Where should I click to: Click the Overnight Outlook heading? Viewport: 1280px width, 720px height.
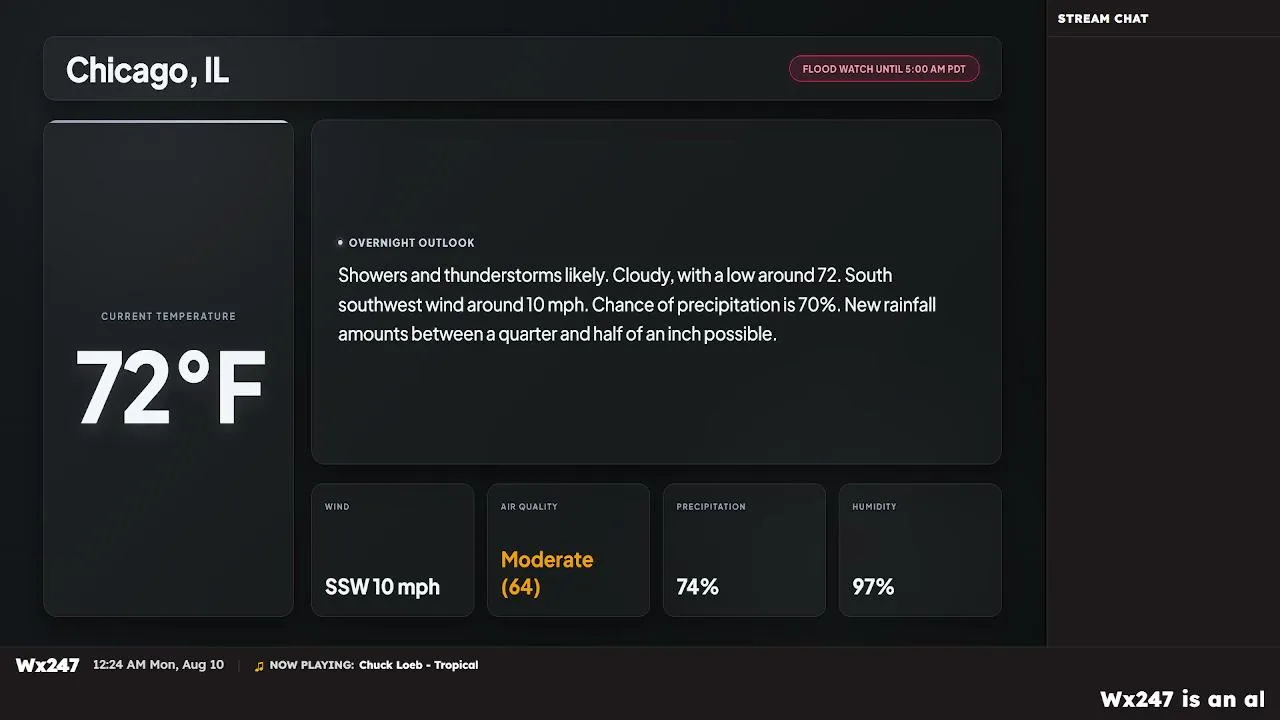(412, 243)
